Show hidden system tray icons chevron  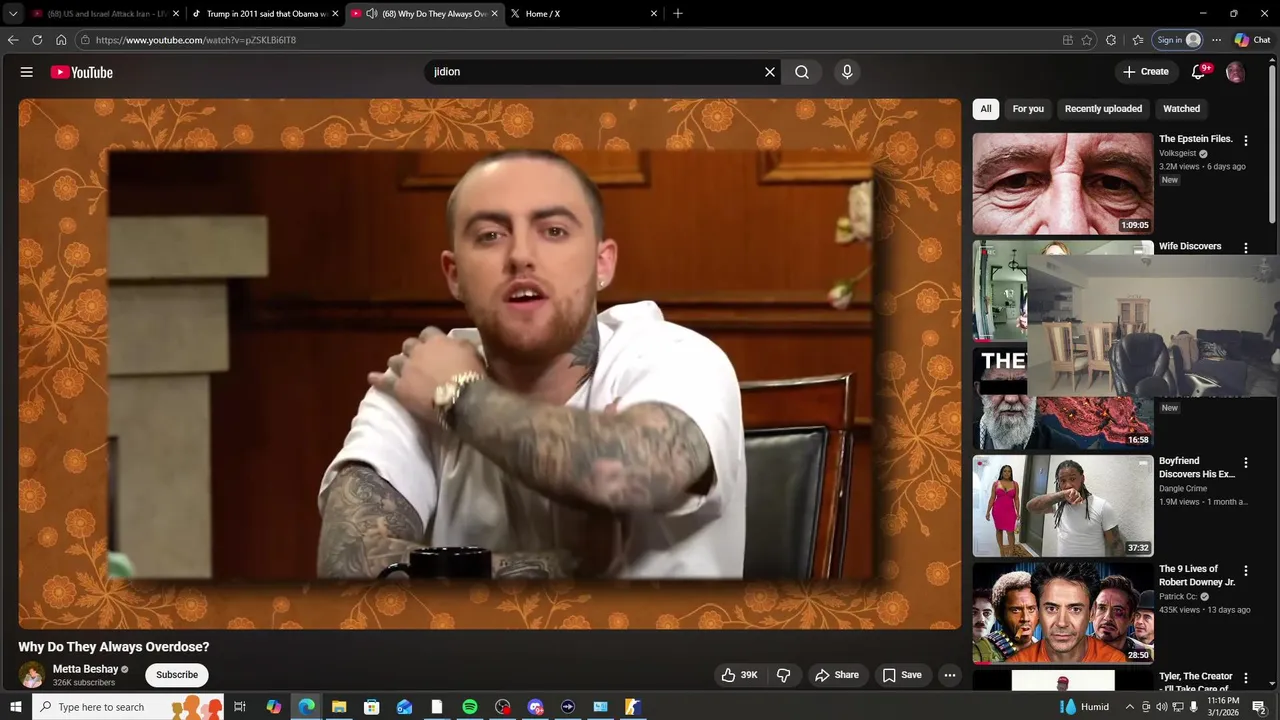(1130, 707)
